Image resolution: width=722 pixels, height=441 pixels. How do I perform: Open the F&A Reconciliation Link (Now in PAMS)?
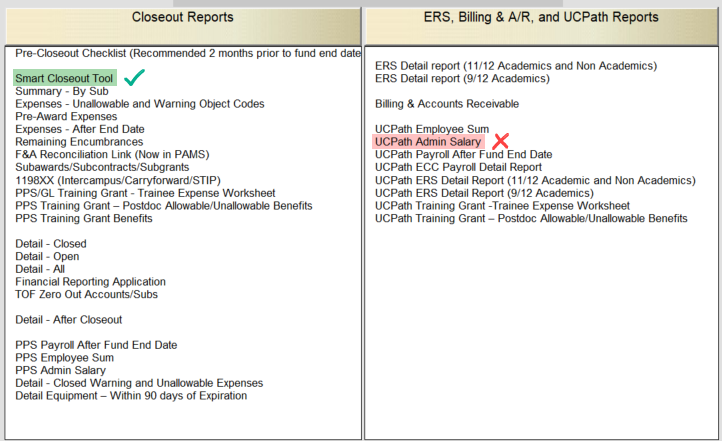point(112,155)
